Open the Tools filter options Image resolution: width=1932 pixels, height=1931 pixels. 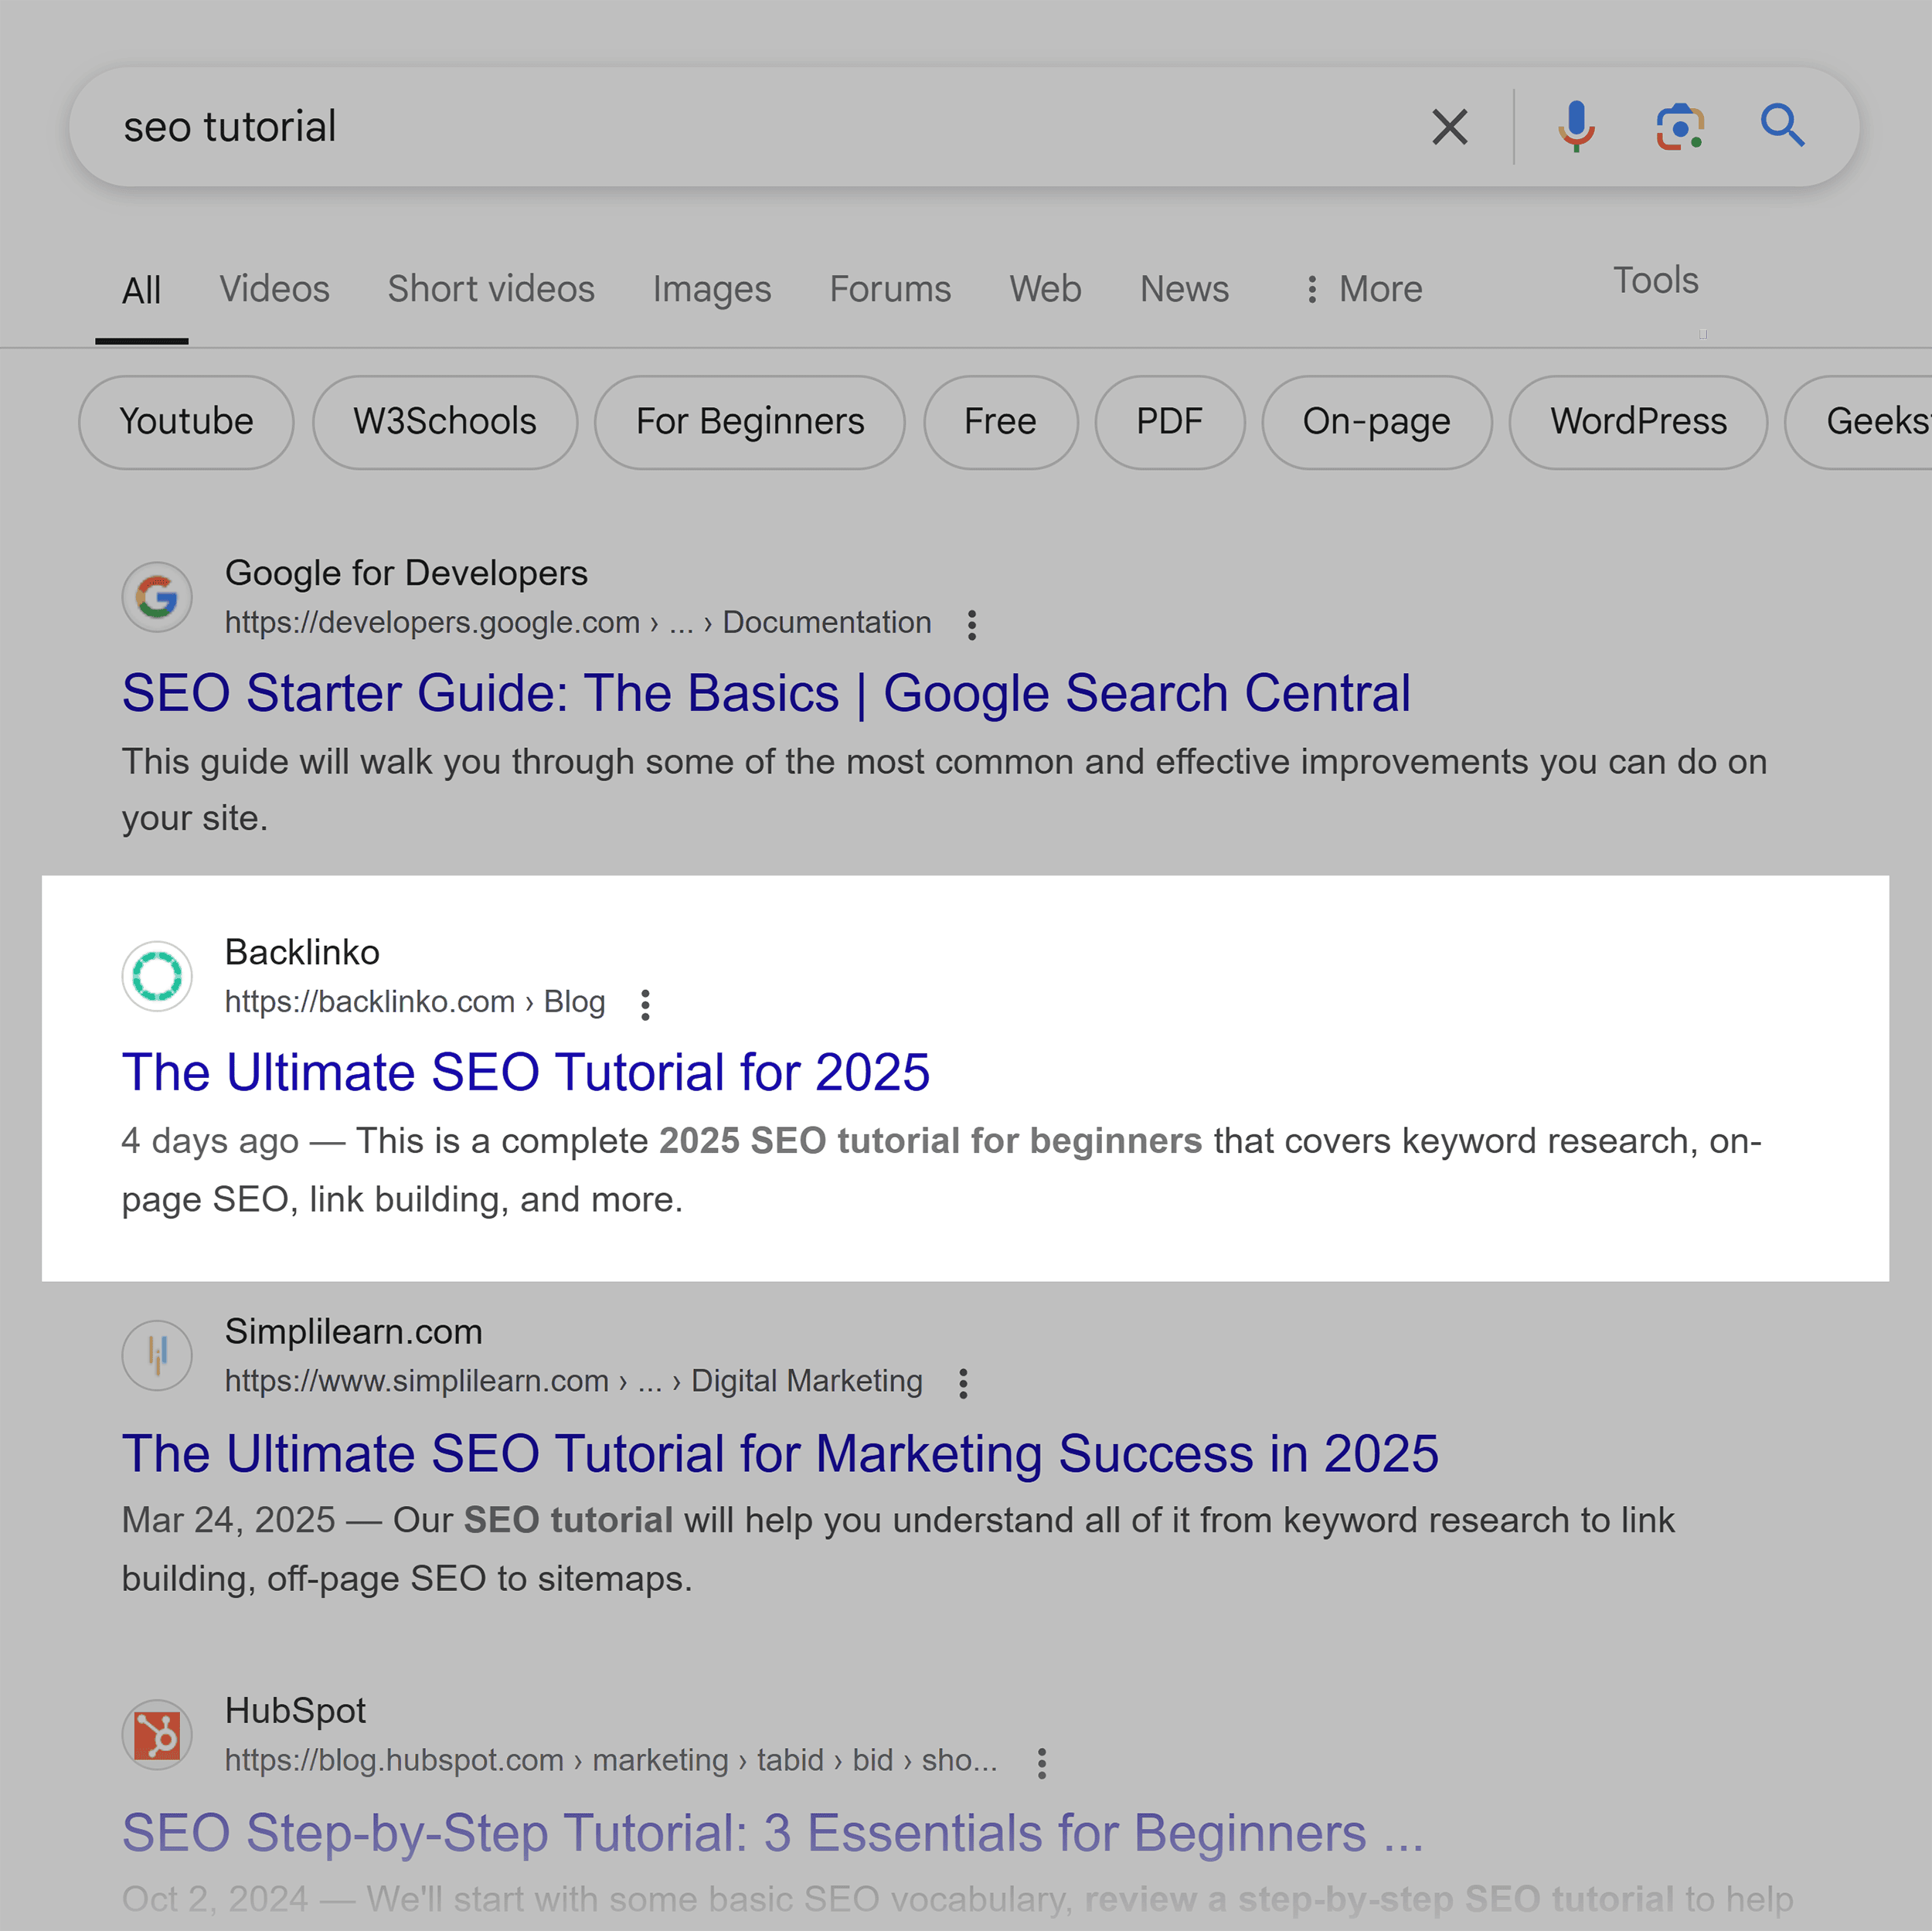point(1655,280)
